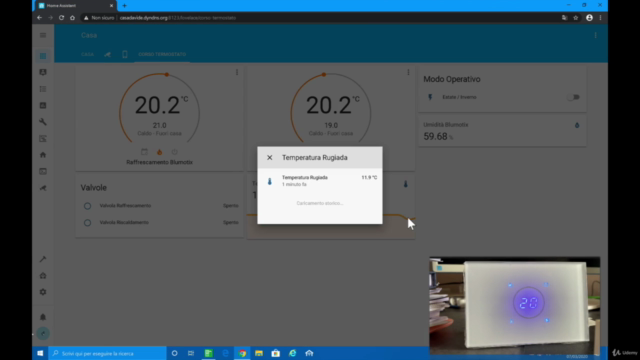640x360 pixels.
Task: Close the Home Assistant browser tab
Action: click(111, 6)
